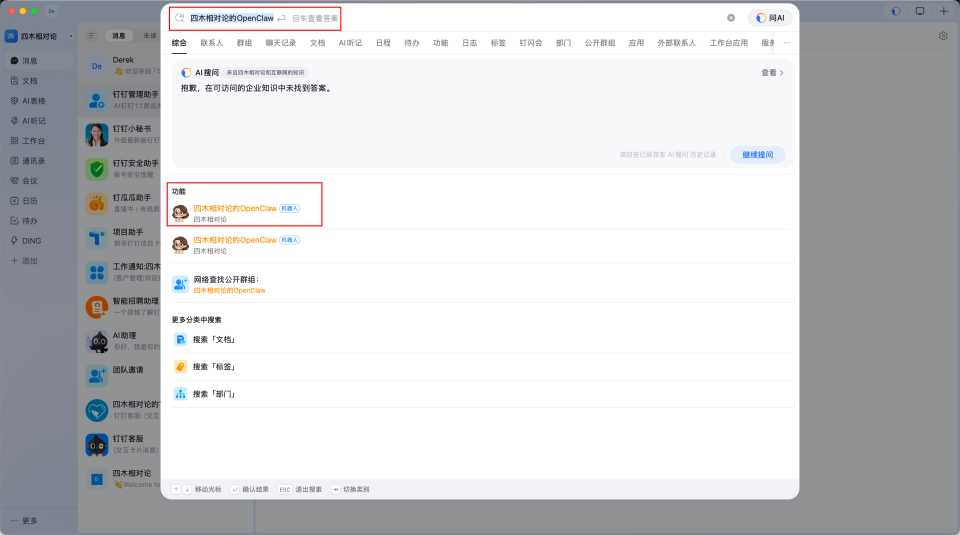The image size is (960, 535).
Task: Open the 功能 search tab
Action: (441, 43)
